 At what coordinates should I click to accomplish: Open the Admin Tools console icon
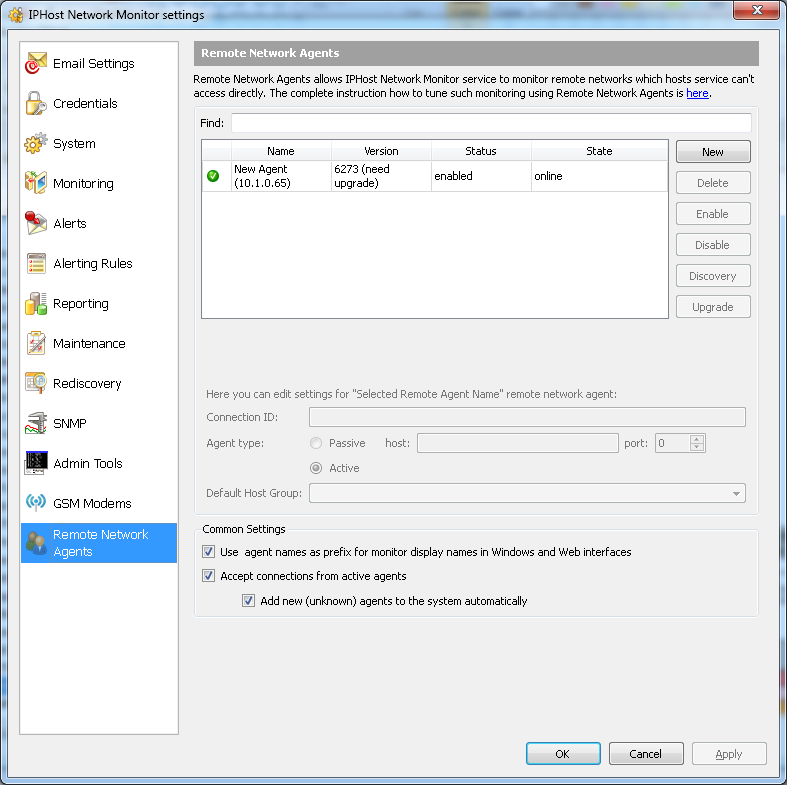tap(36, 463)
